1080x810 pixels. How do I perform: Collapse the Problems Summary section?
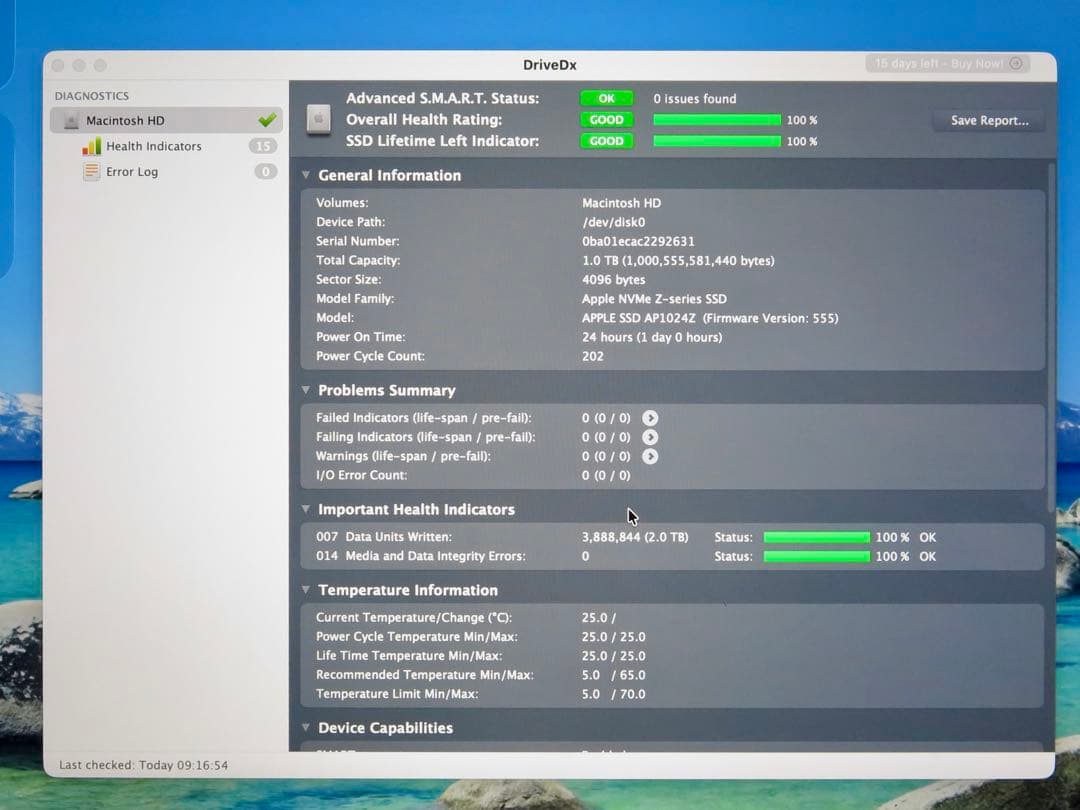(306, 390)
